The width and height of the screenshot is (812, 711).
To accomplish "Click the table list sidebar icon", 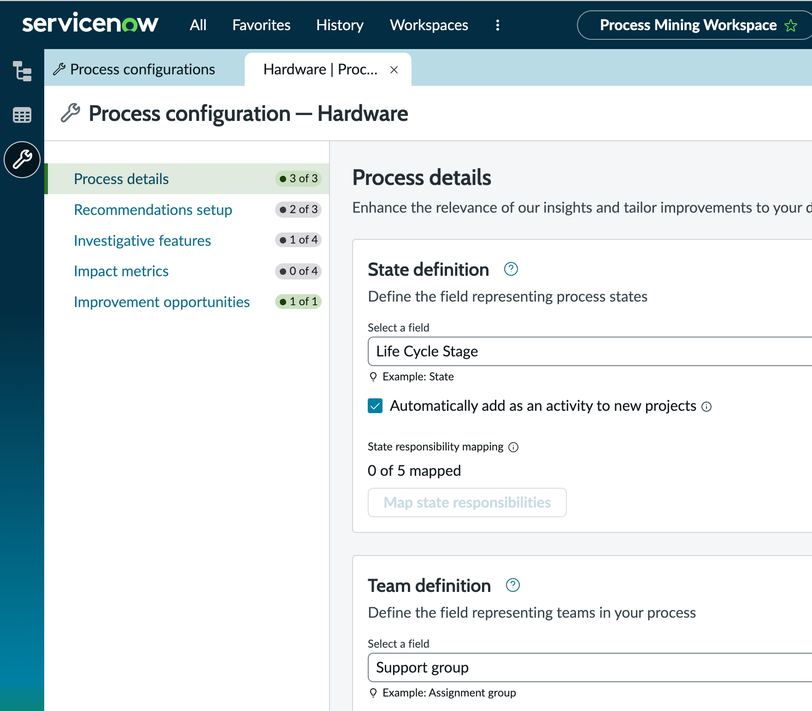I will (22, 115).
